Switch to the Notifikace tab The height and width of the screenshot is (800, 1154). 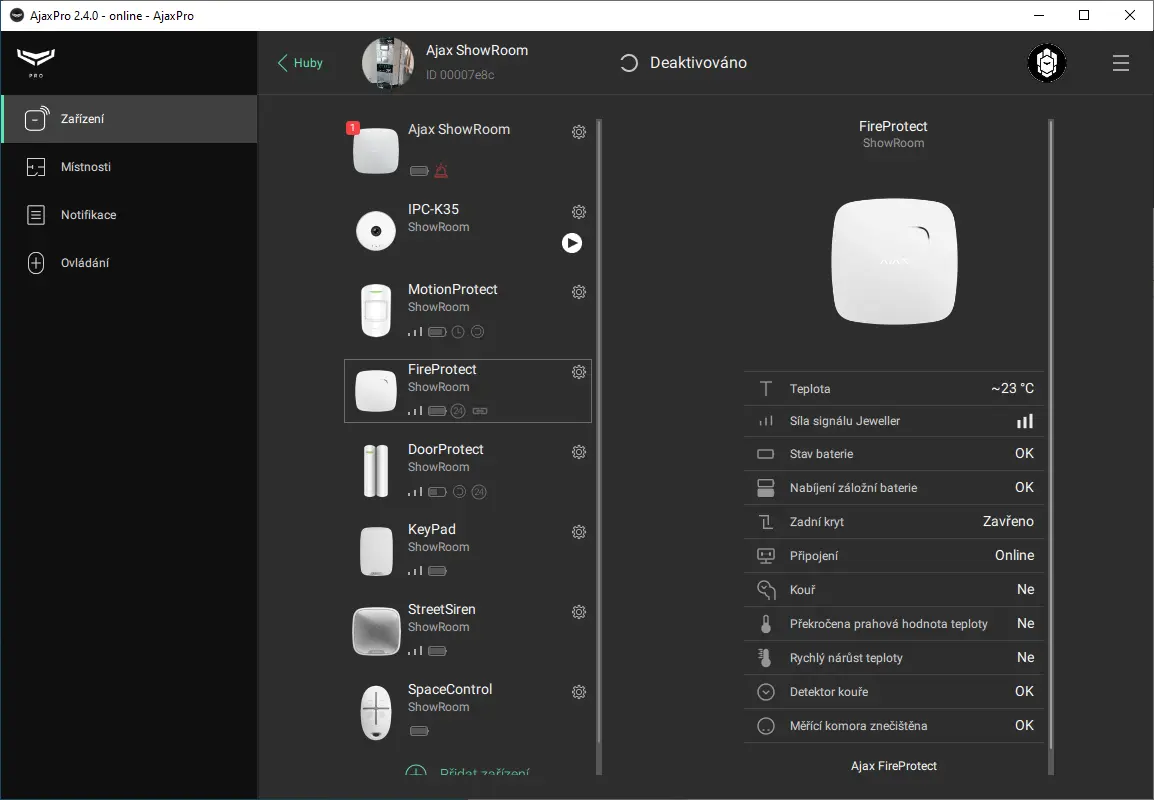point(130,215)
